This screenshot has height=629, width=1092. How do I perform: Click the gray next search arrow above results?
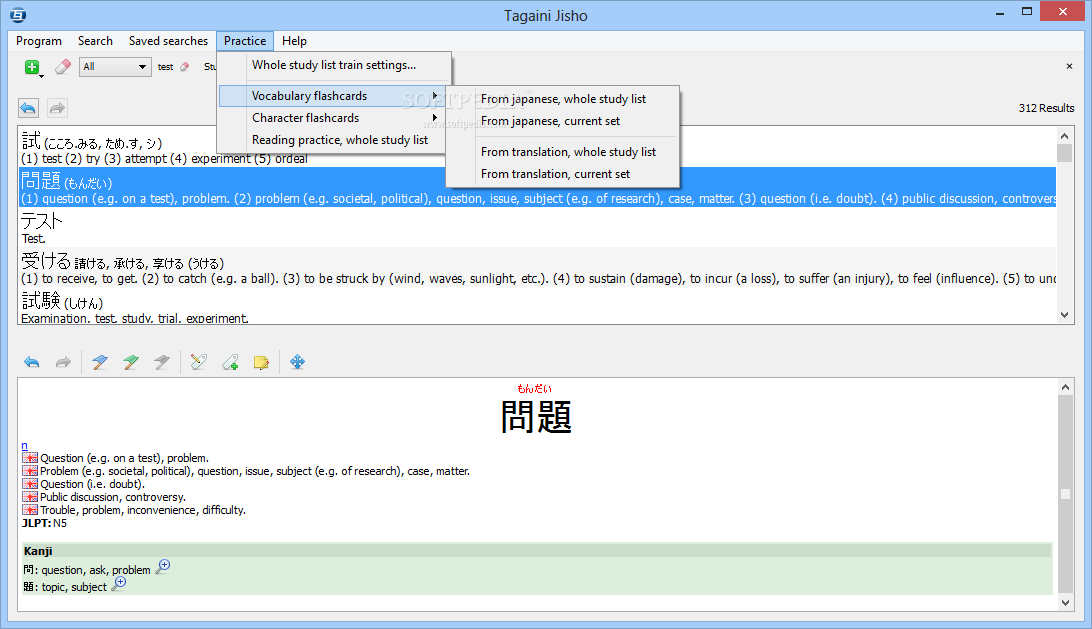tap(57, 108)
